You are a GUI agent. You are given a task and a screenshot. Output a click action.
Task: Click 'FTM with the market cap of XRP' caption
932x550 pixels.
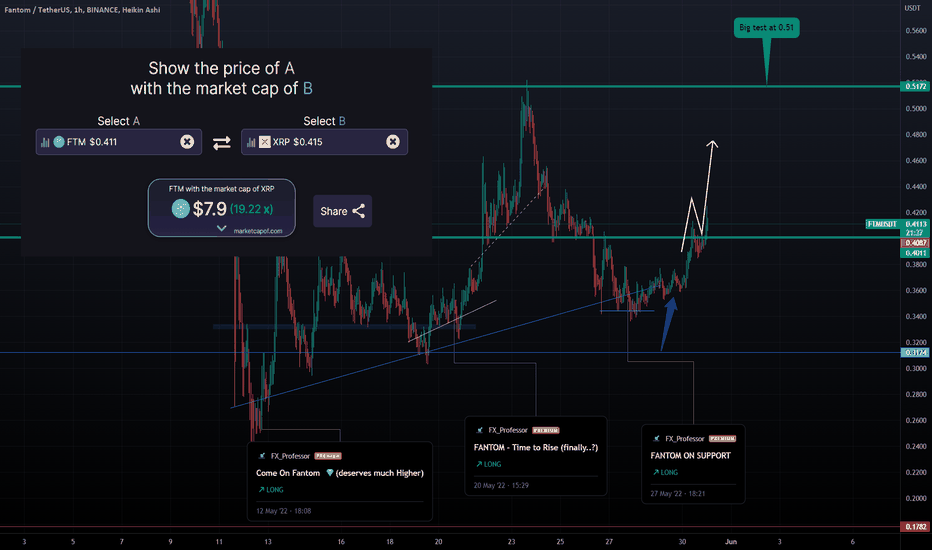click(x=222, y=188)
